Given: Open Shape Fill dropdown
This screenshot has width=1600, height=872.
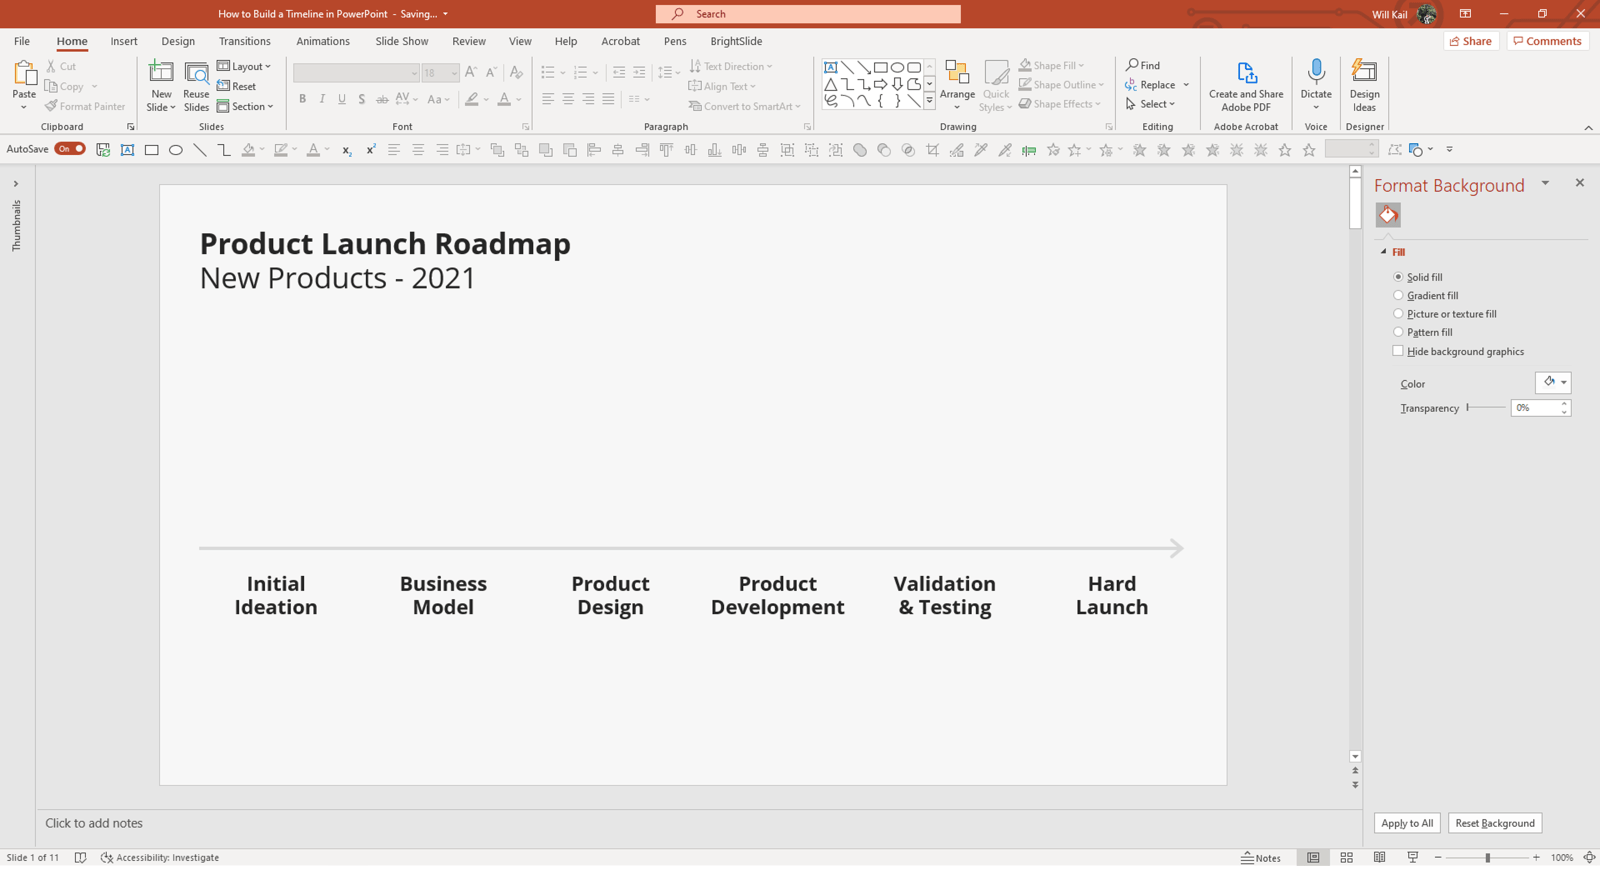Looking at the screenshot, I should click(x=1051, y=65).
